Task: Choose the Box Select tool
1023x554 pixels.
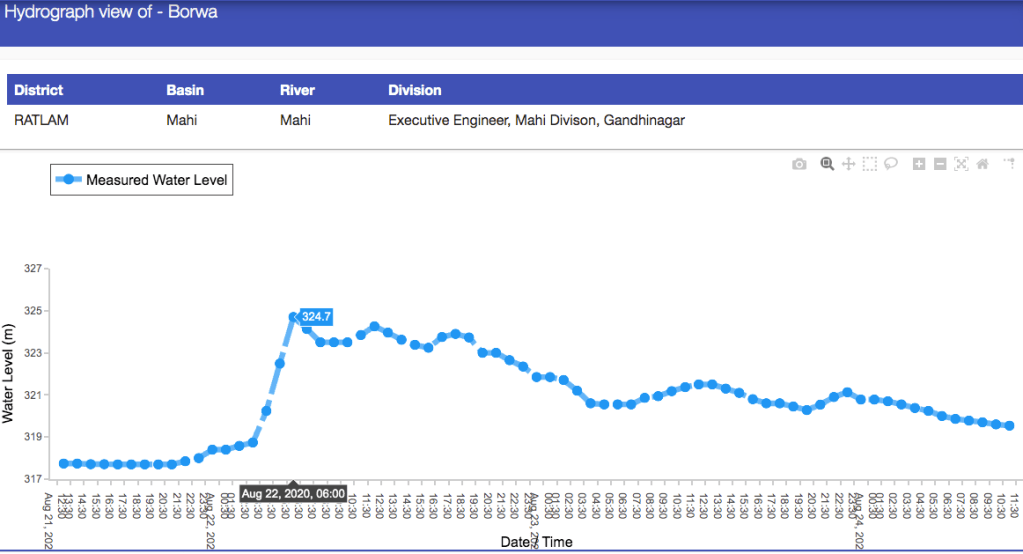Action: [870, 164]
